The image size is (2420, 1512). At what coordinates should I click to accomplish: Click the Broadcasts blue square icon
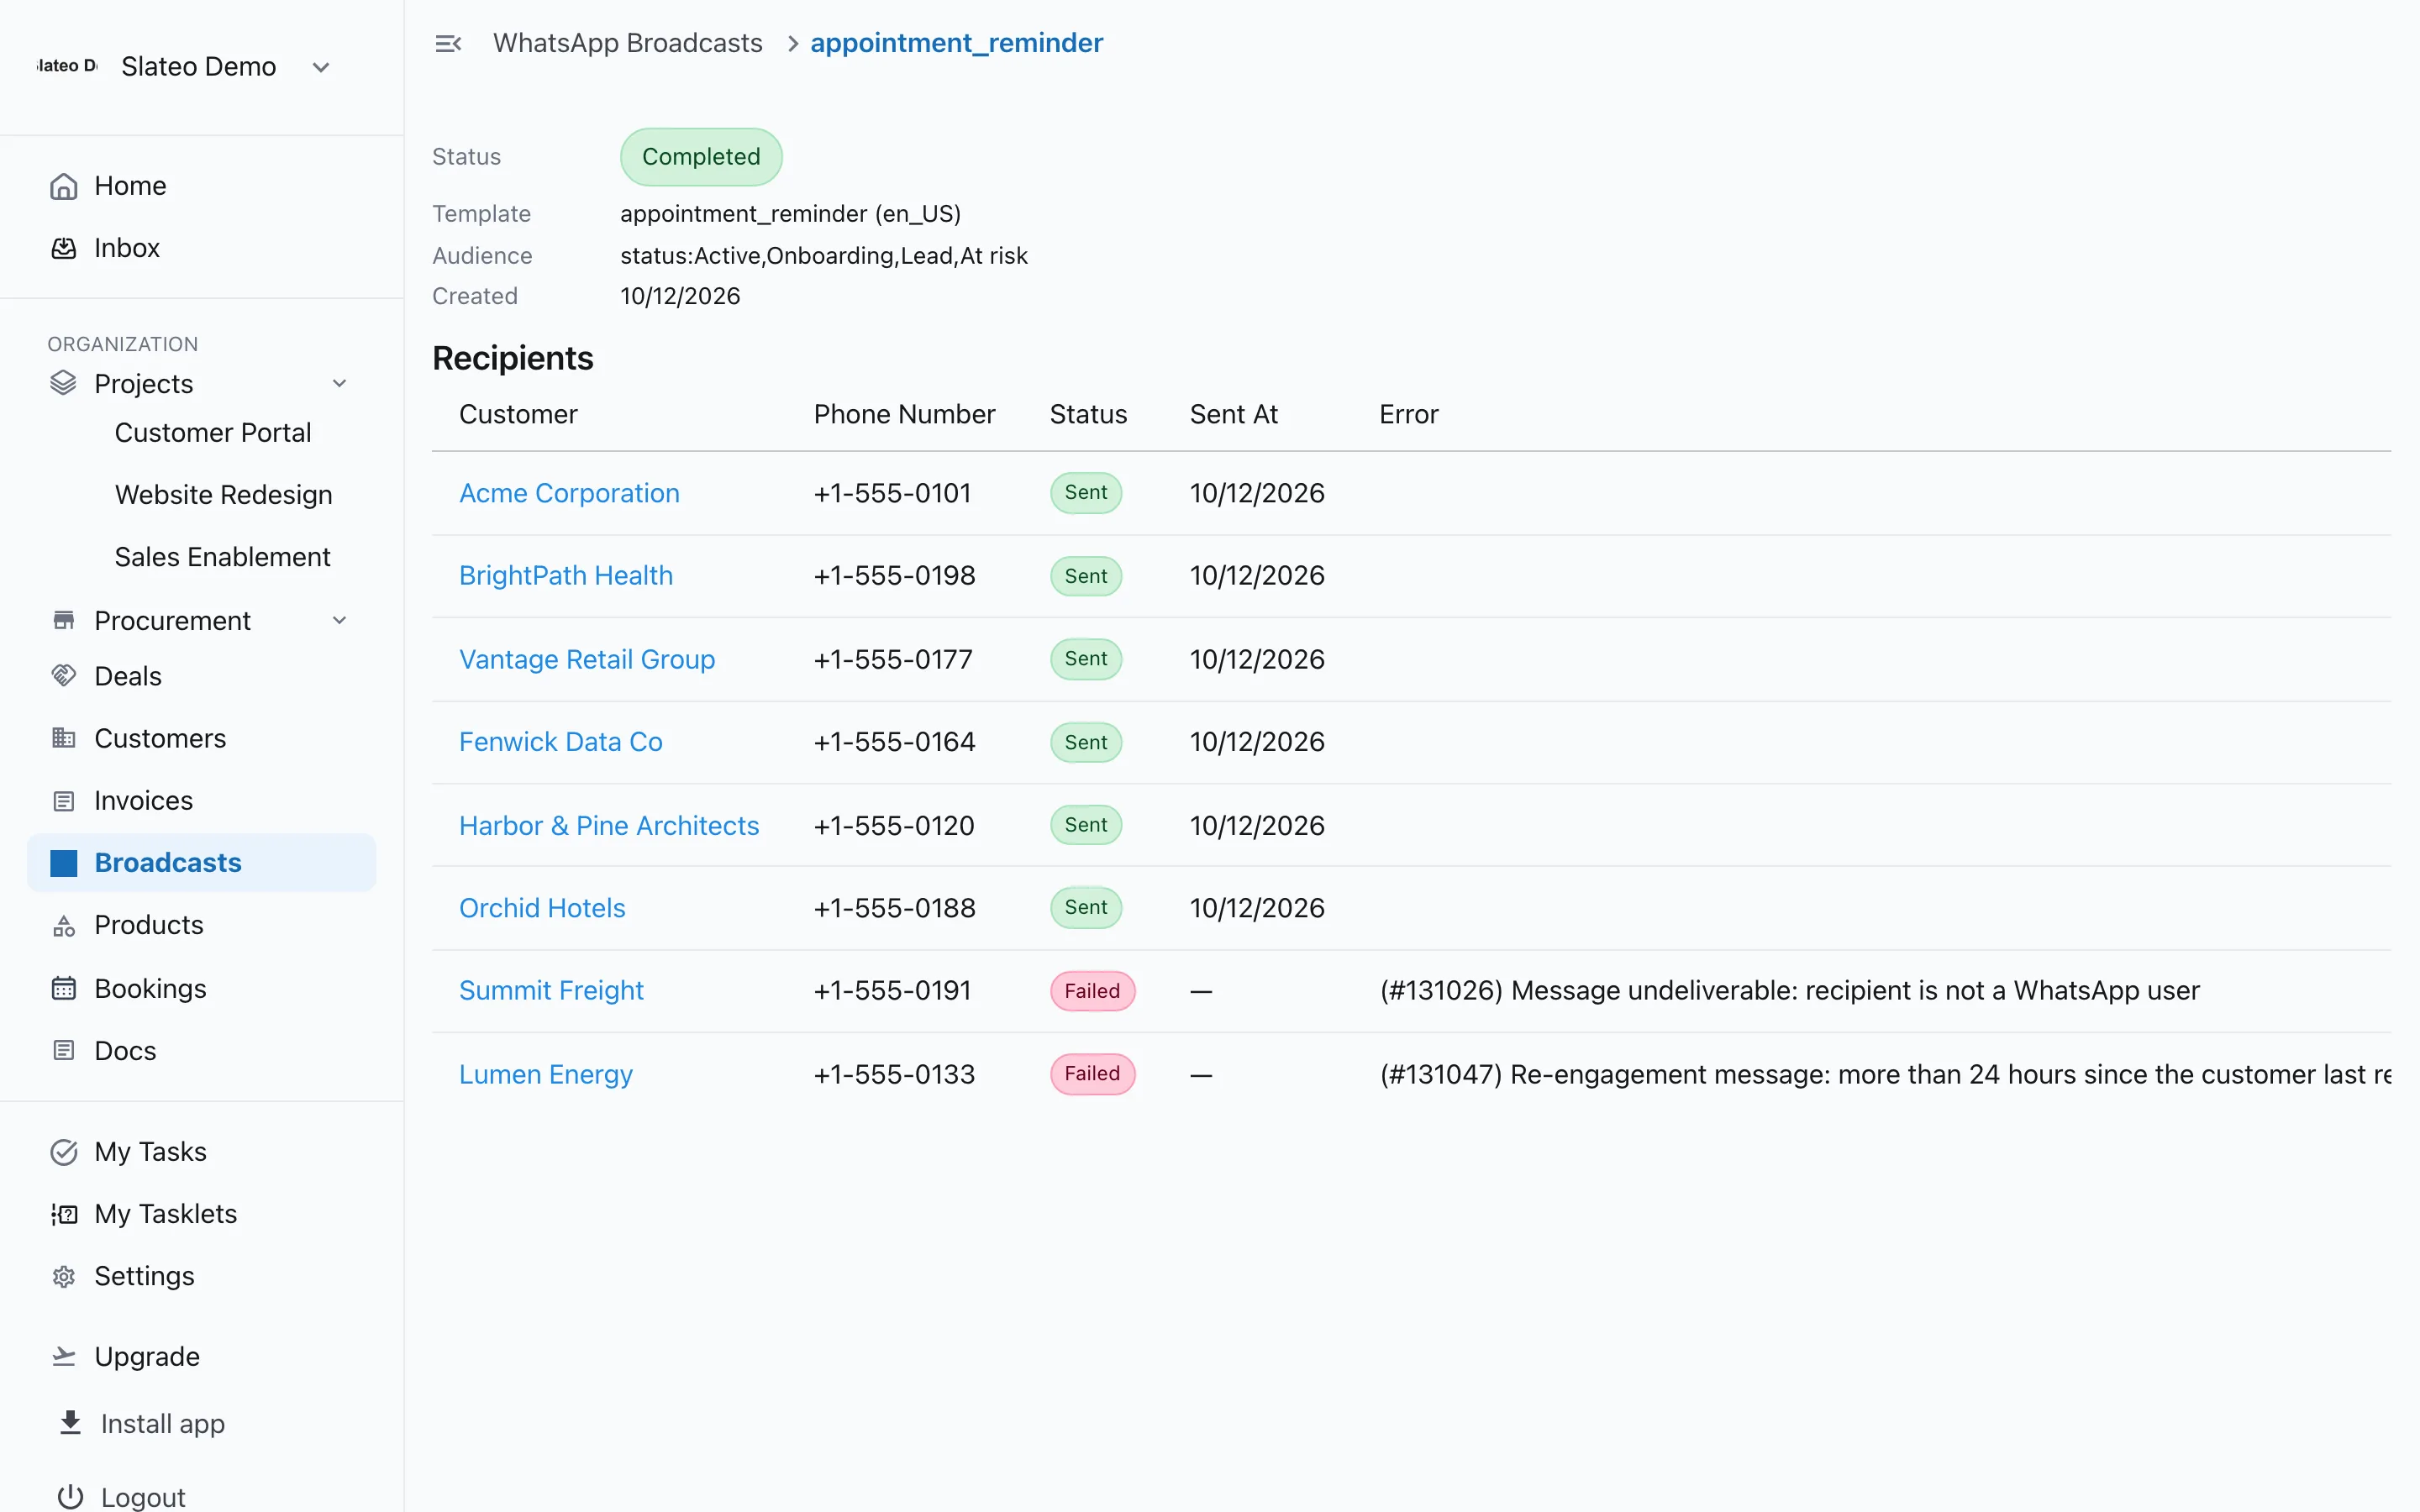pos(64,863)
